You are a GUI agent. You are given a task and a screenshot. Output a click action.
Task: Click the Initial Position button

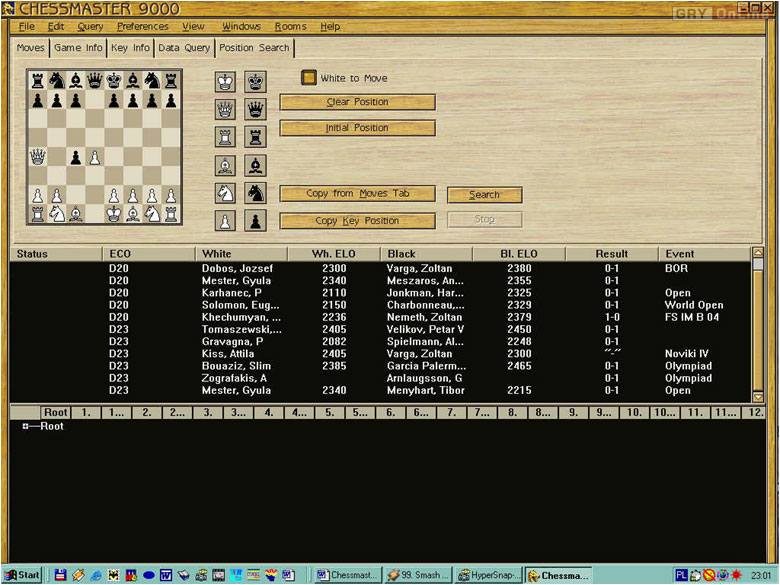pyautogui.click(x=358, y=128)
